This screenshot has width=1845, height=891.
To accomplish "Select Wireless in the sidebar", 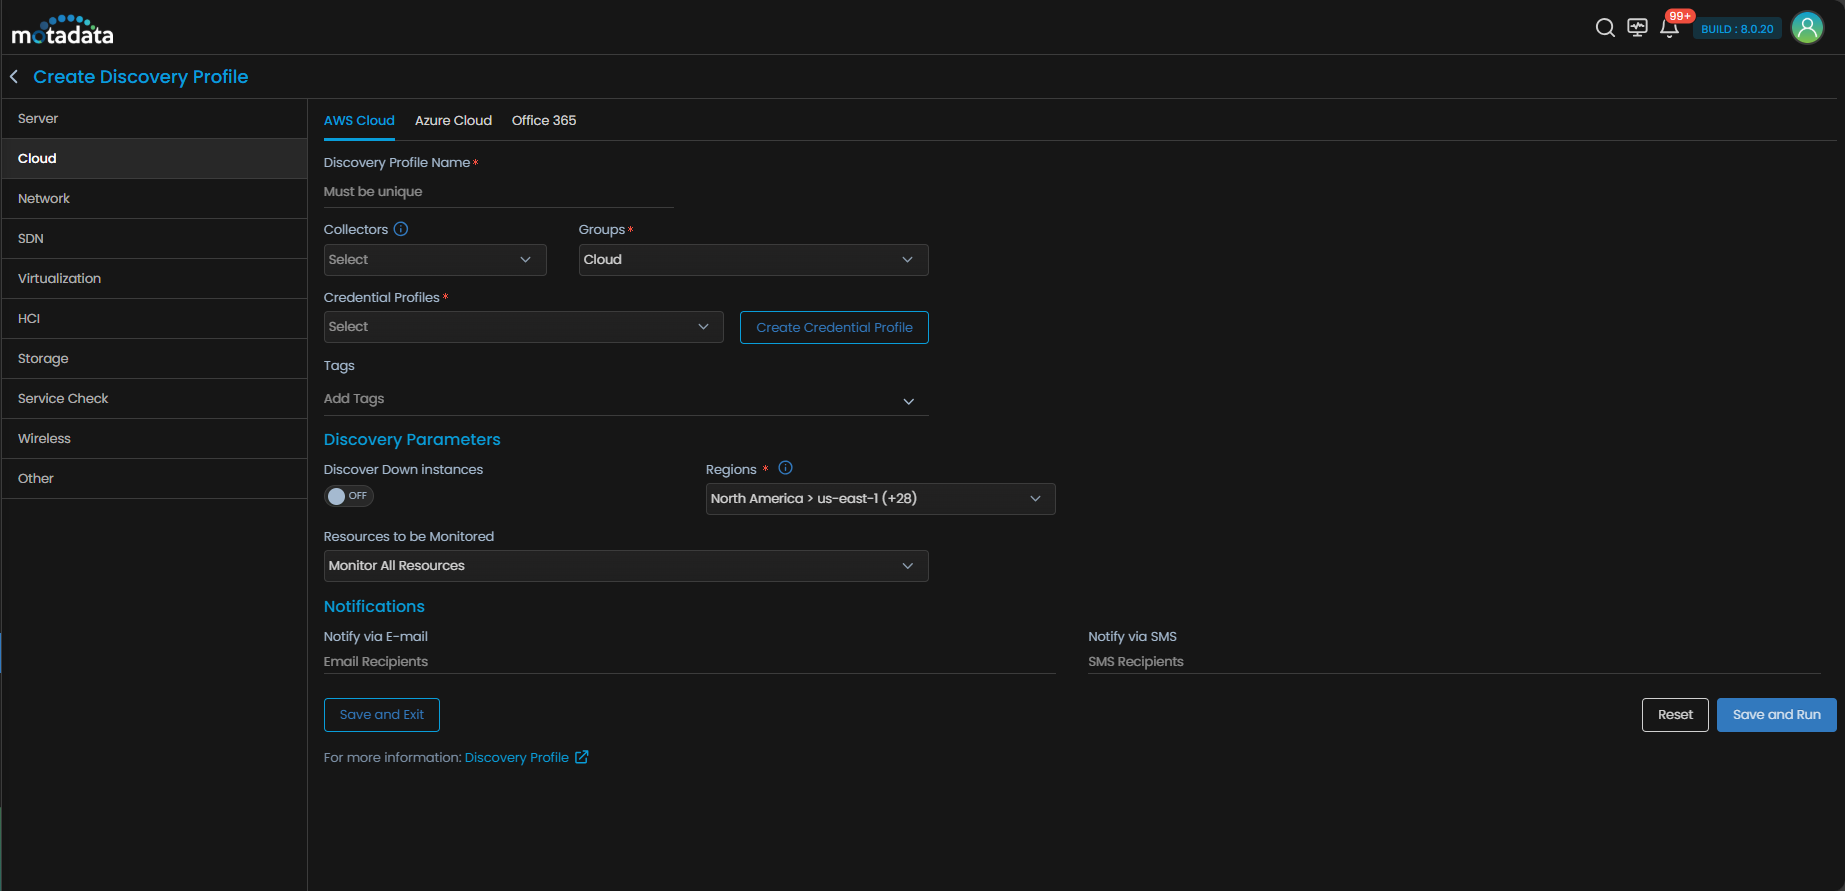I will coord(154,439).
